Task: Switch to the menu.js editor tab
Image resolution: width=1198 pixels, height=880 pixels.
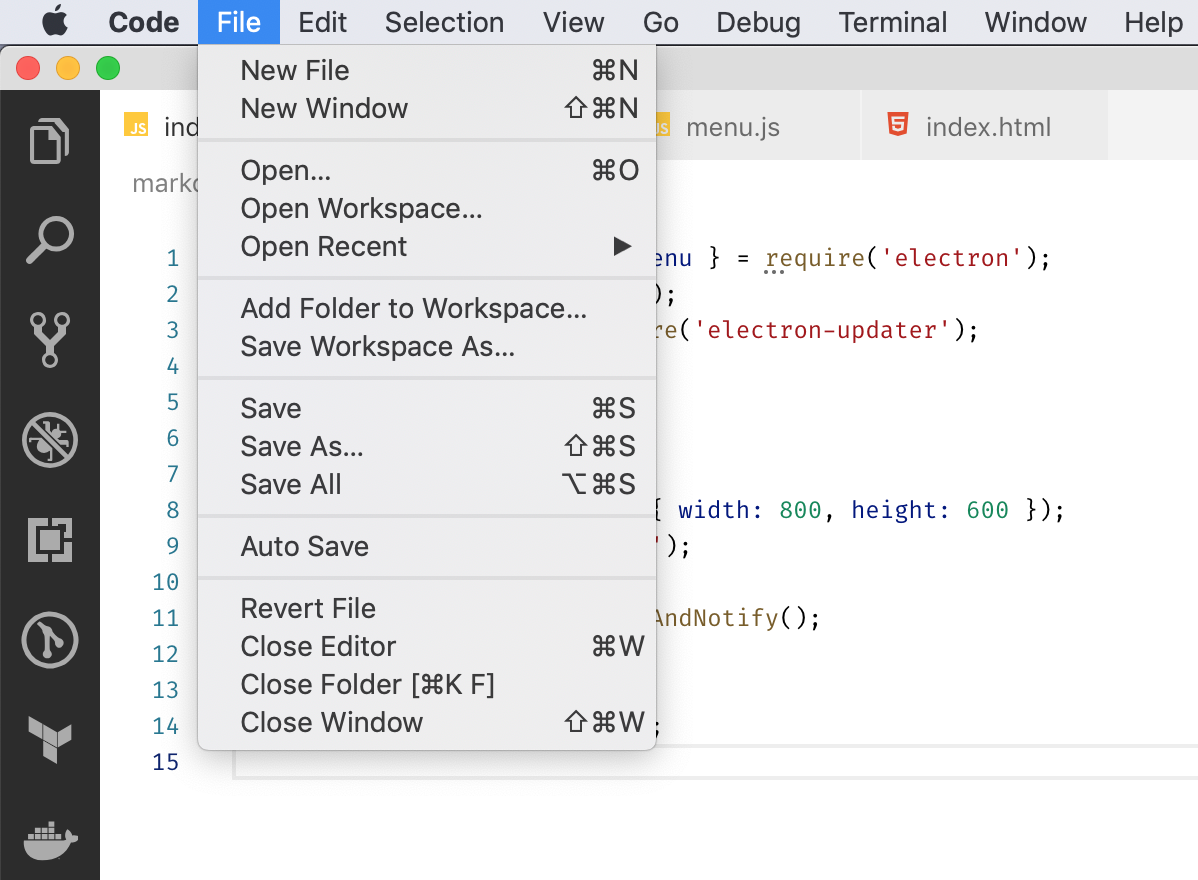Action: [758, 126]
